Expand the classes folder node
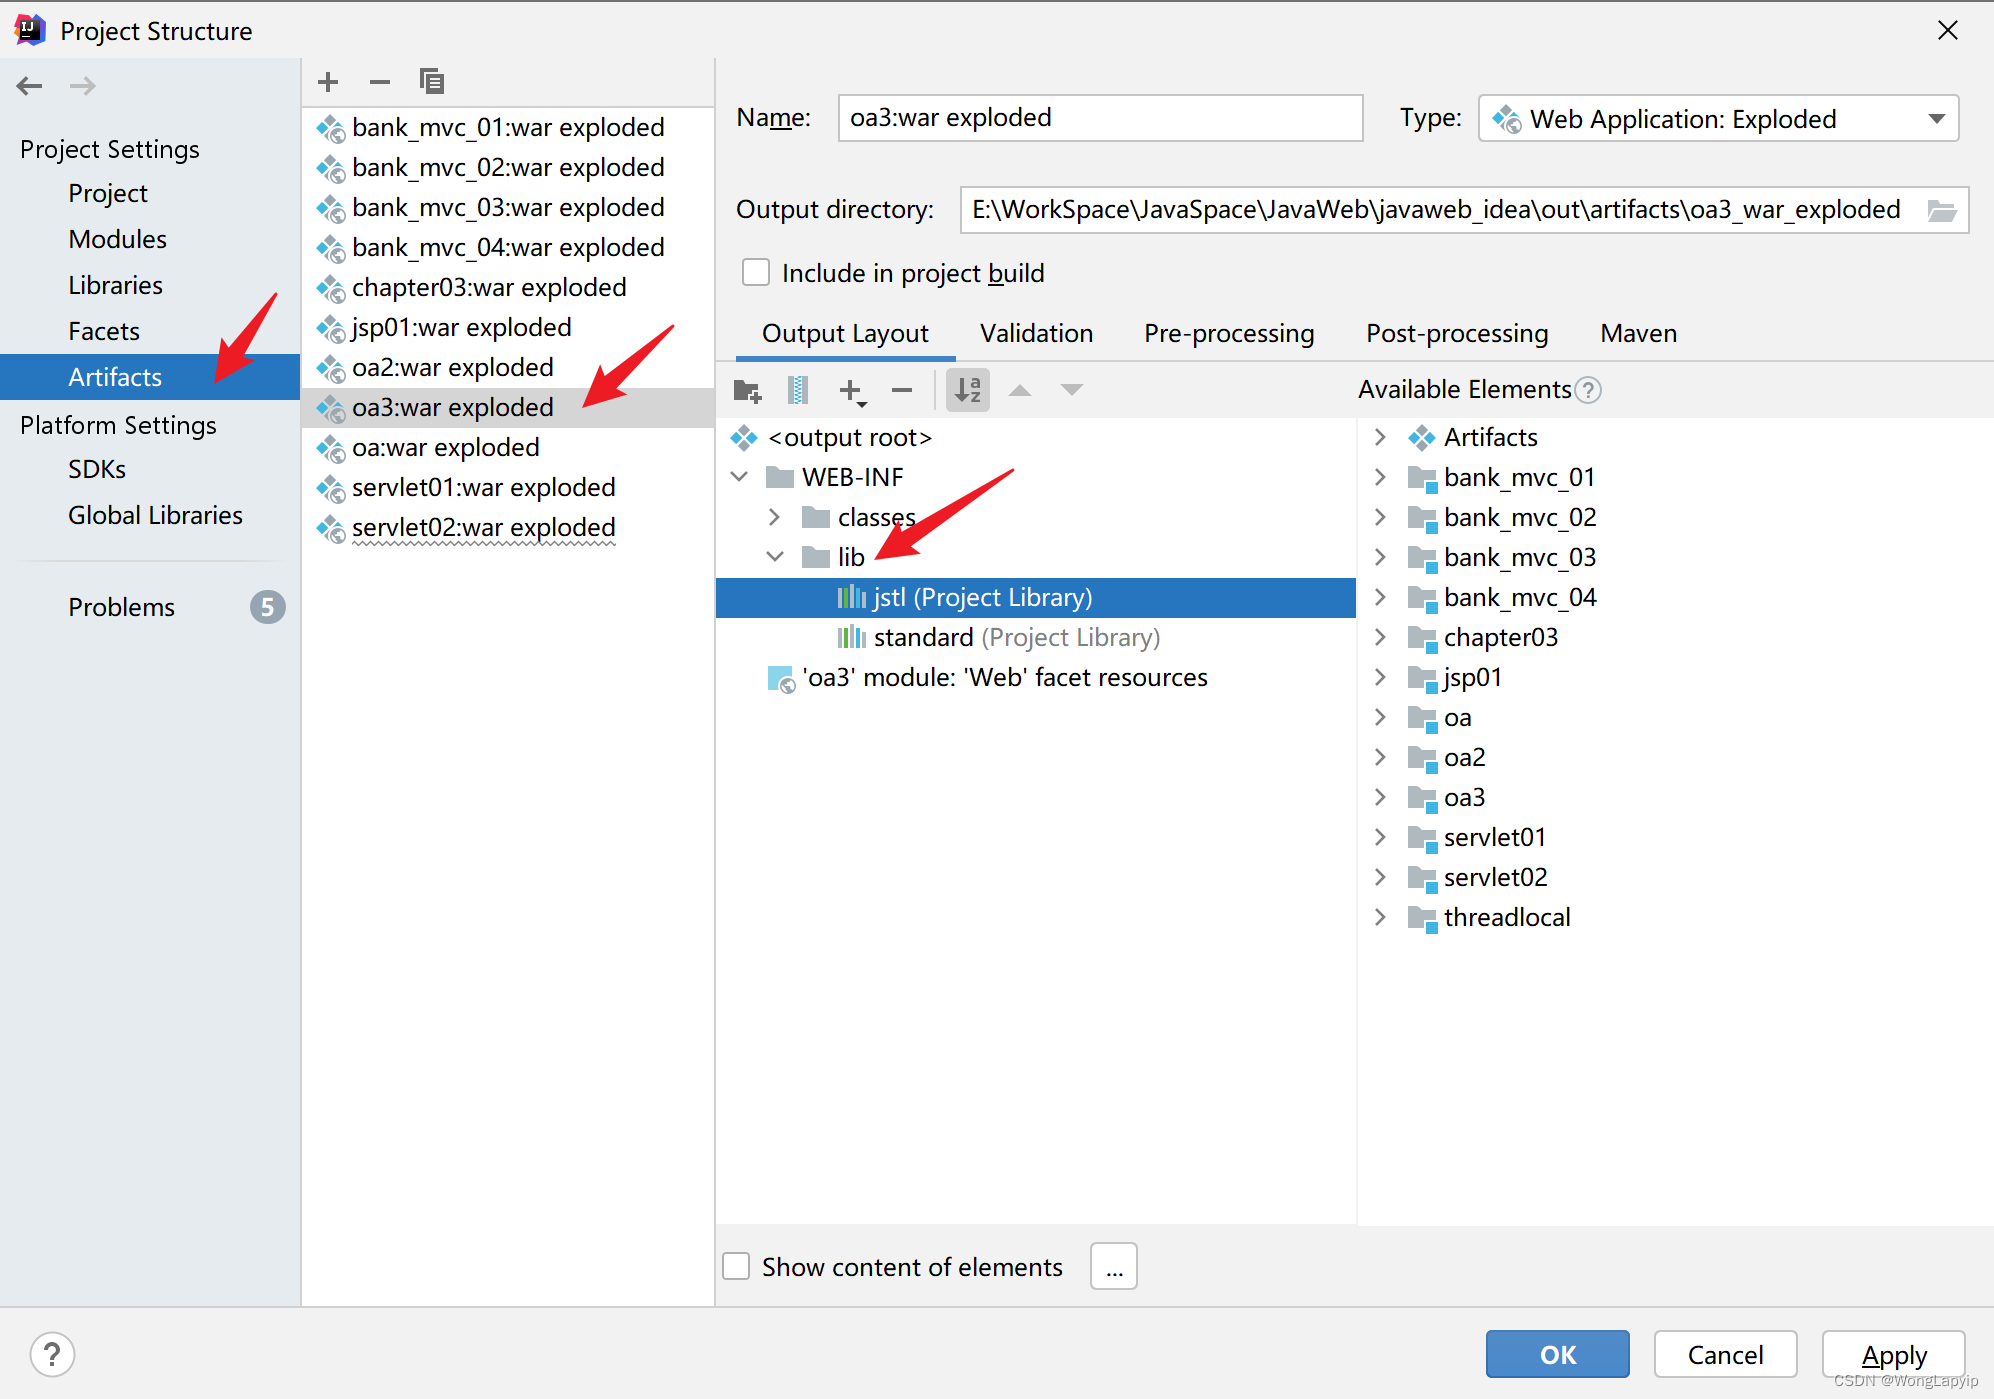The width and height of the screenshot is (1994, 1399). (x=774, y=517)
